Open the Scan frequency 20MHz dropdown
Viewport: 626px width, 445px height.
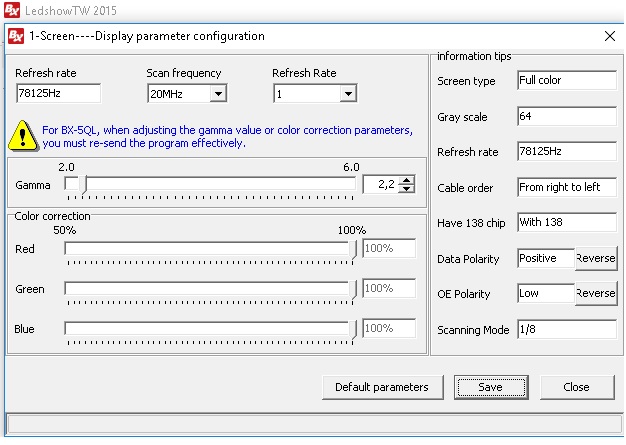218,94
